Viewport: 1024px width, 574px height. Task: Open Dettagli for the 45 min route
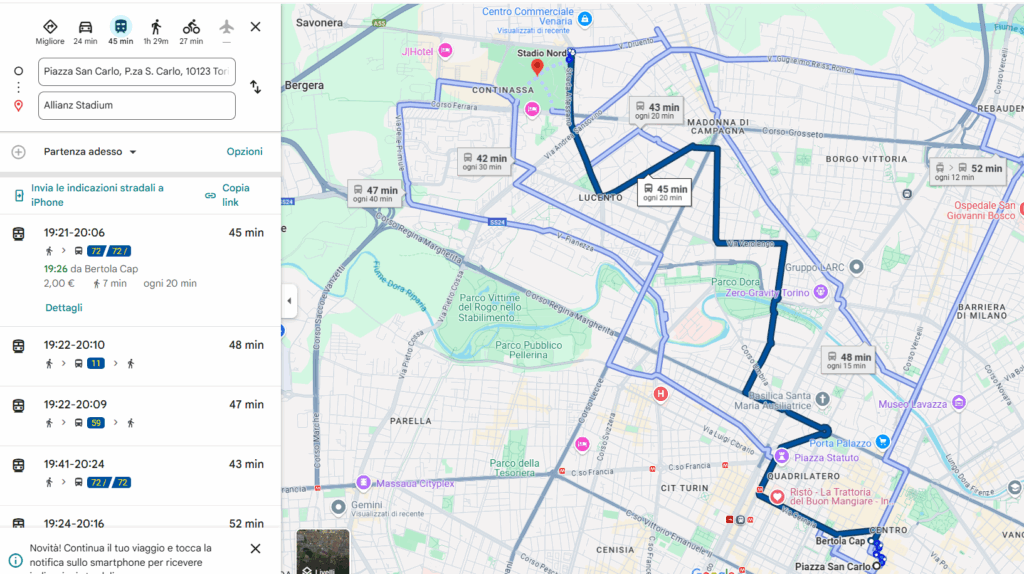point(63,308)
